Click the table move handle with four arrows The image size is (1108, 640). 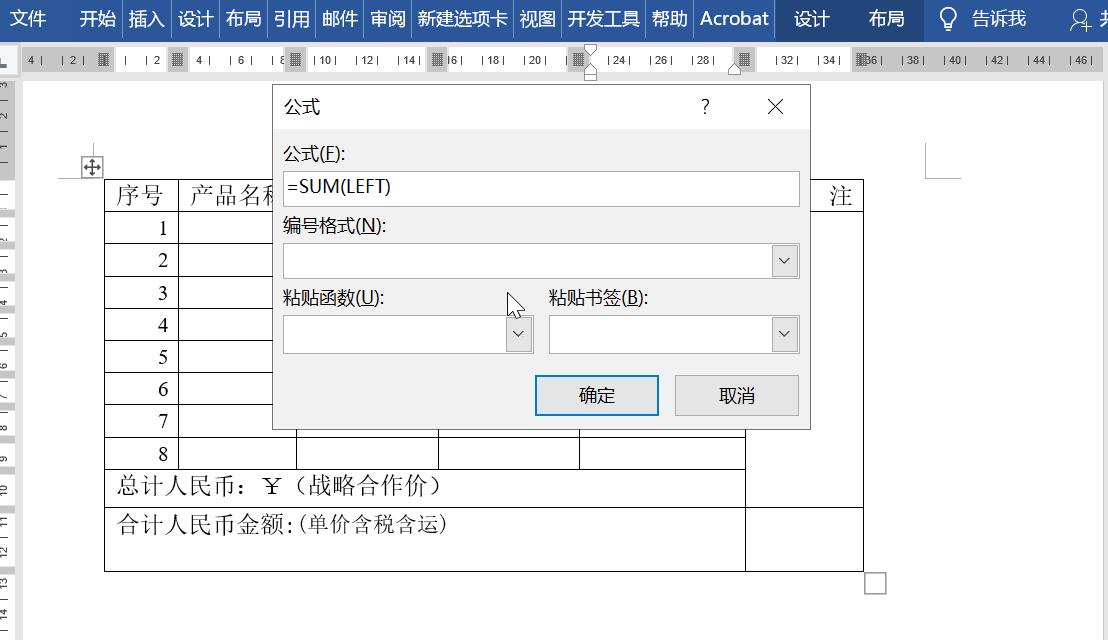(x=91, y=166)
